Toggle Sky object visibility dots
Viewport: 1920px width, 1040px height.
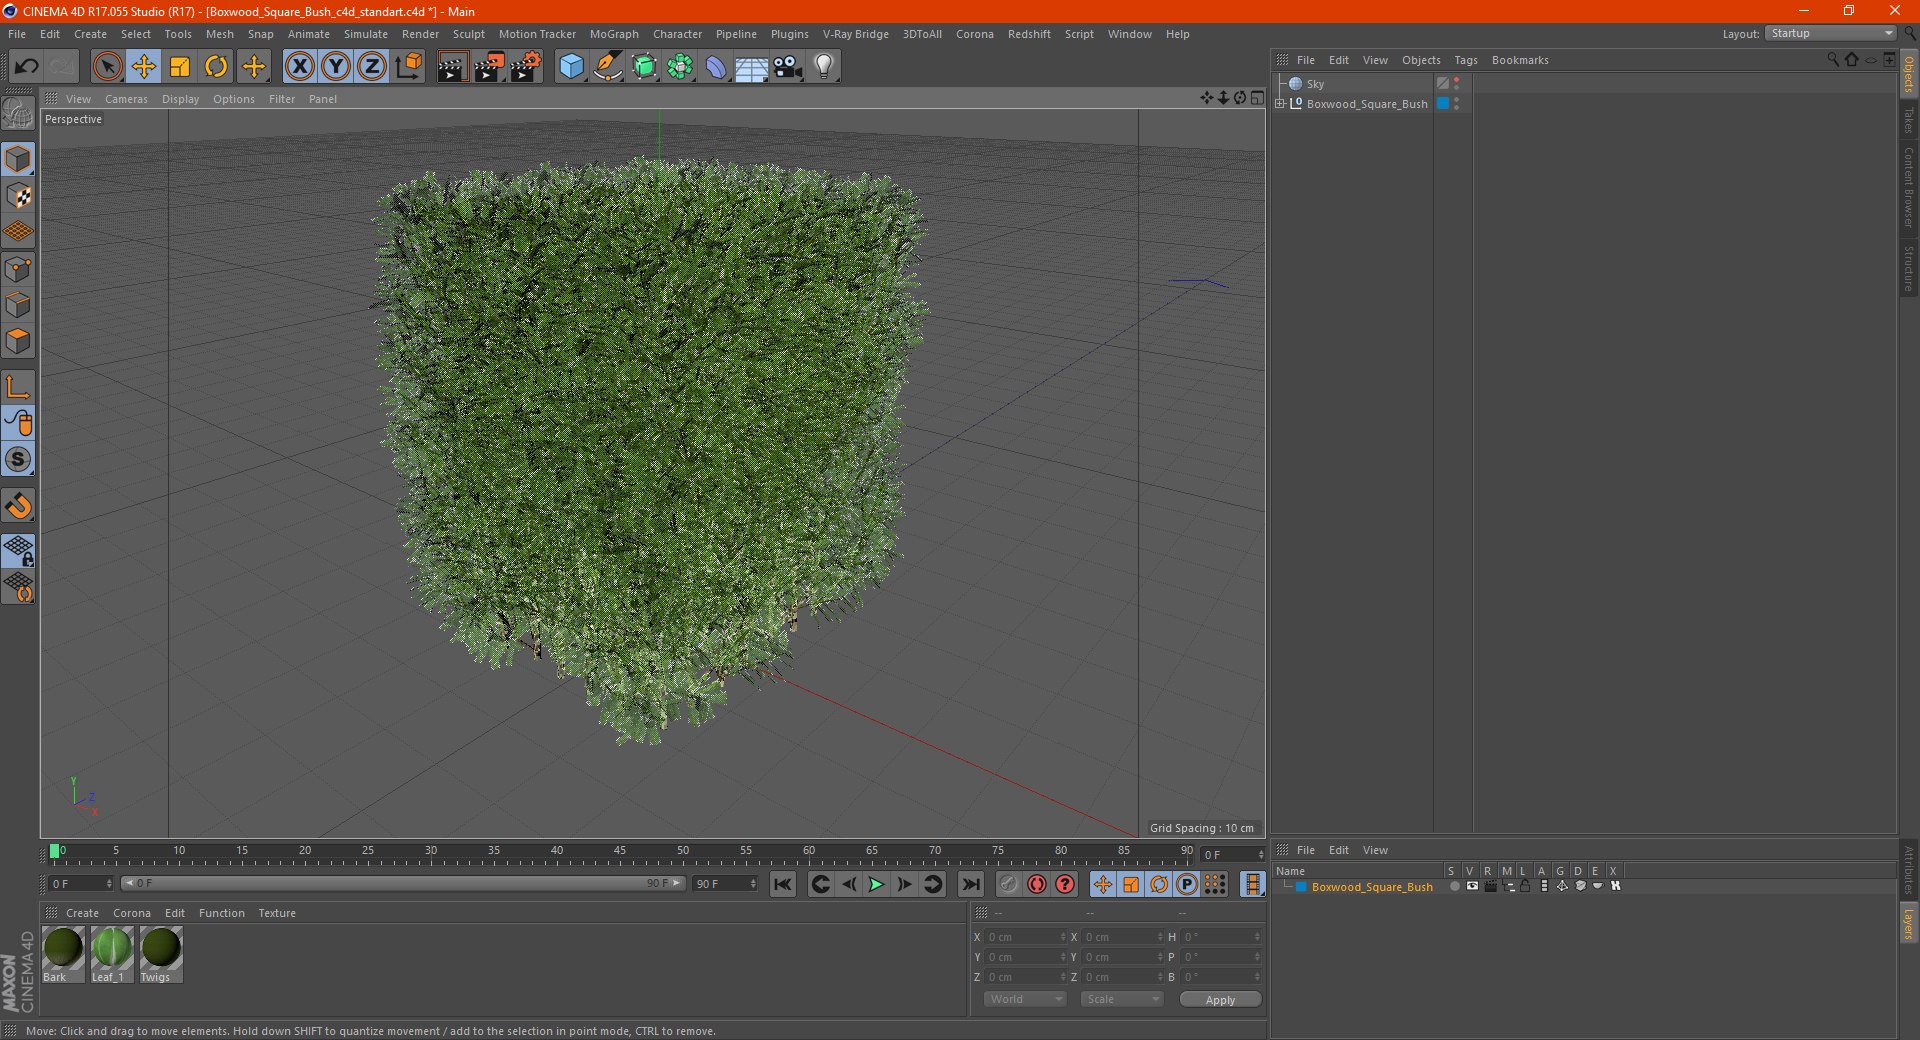[1457, 84]
